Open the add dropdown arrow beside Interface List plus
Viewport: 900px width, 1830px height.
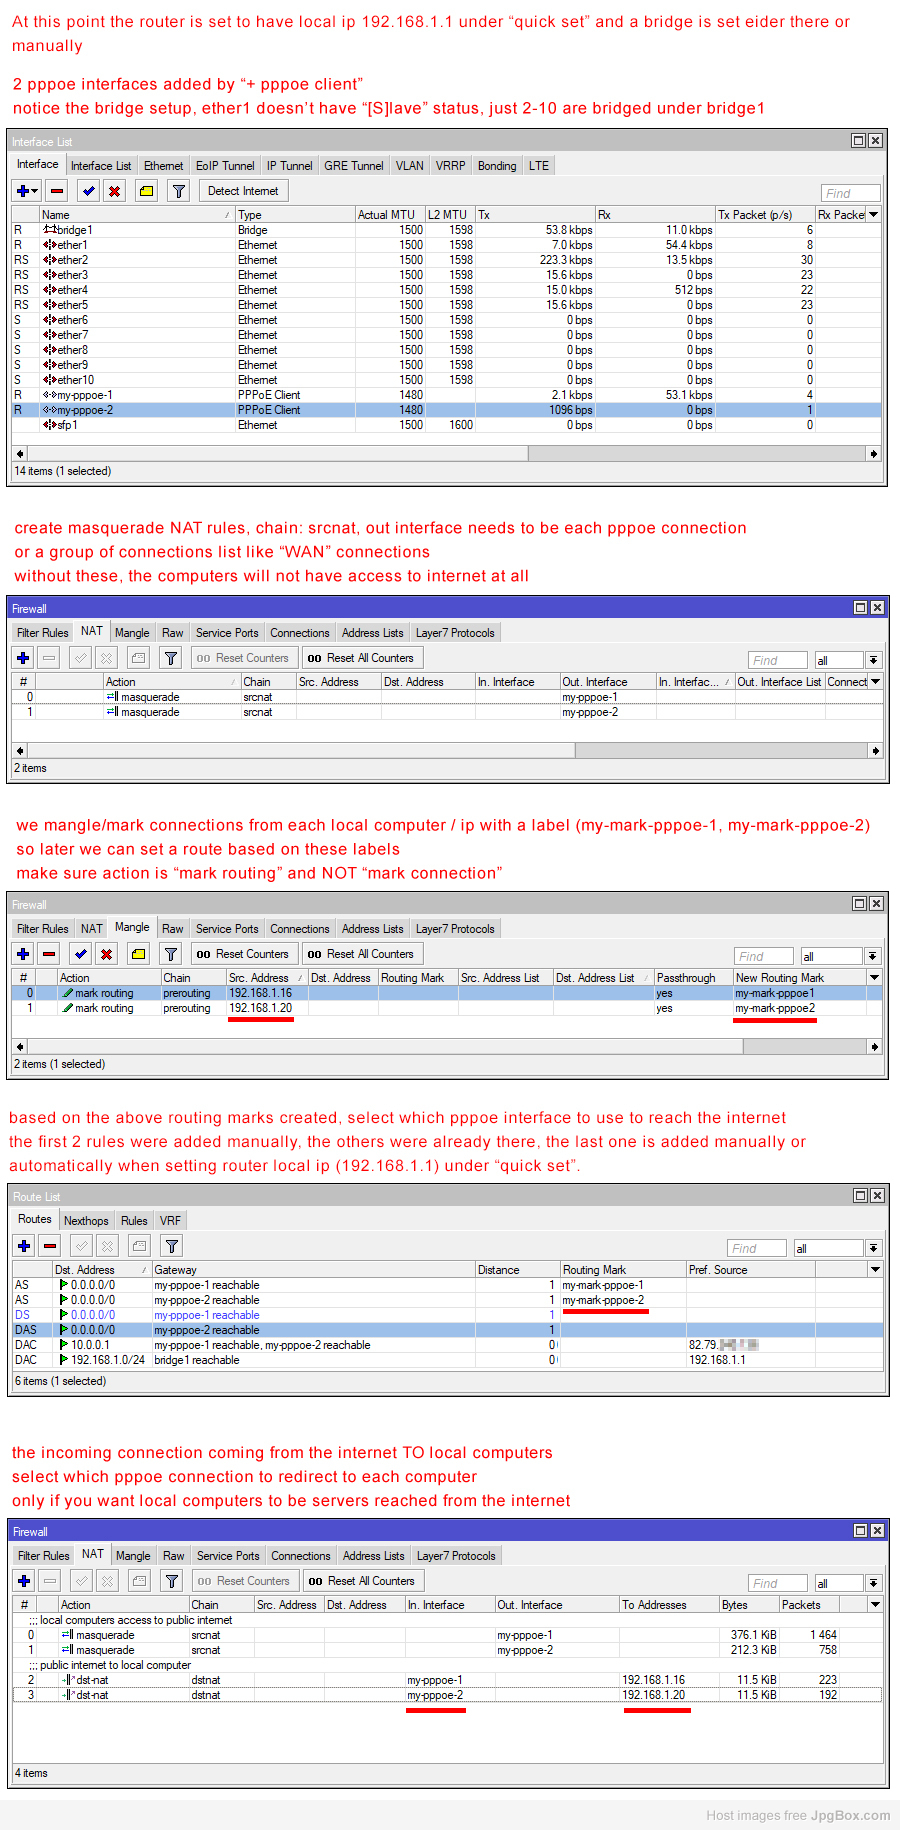pos(35,191)
